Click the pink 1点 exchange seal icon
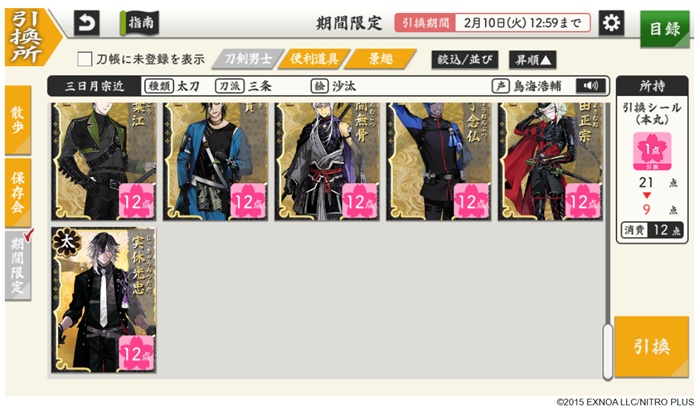Viewport: 700px width, 409px height. pyautogui.click(x=652, y=151)
